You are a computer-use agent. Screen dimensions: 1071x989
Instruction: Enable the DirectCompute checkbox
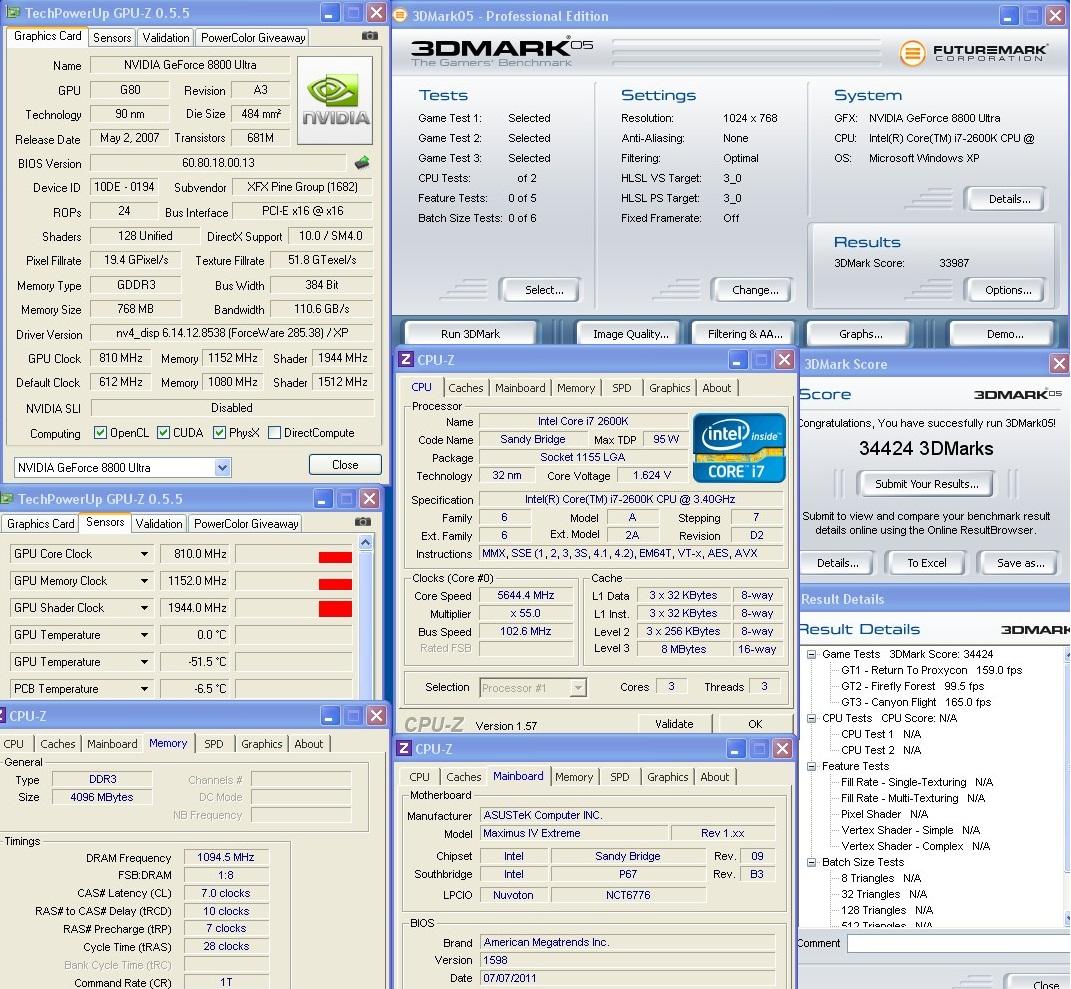point(275,432)
